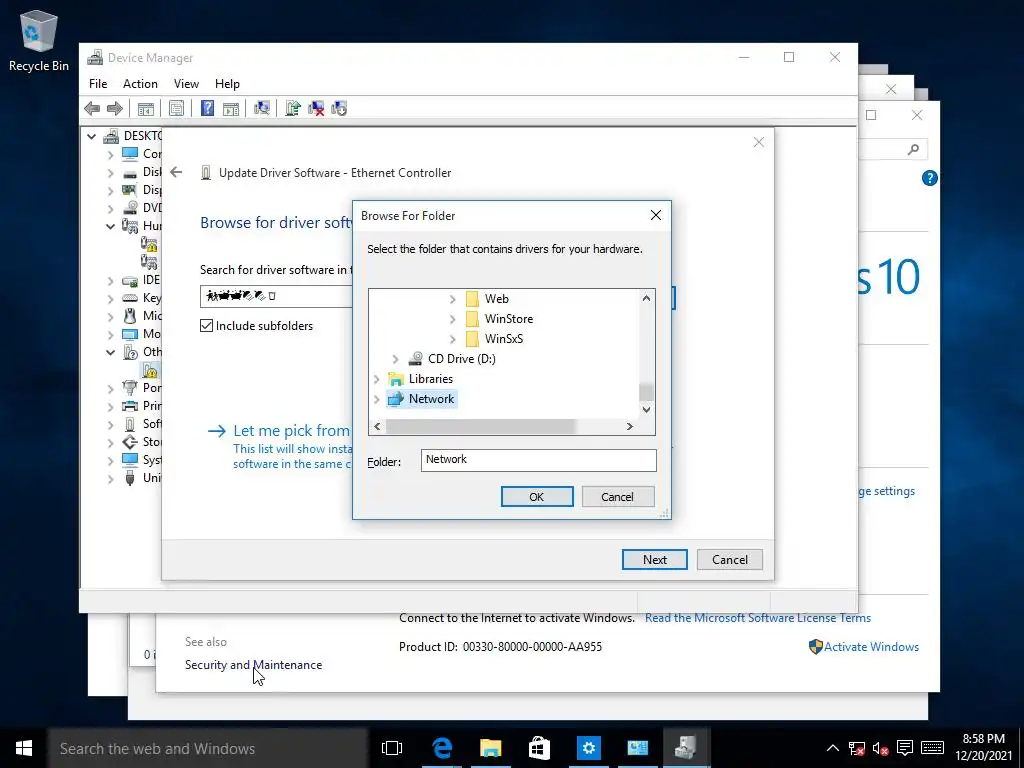Select the warning device icon under Other devices
The width and height of the screenshot is (1024, 768).
150,370
